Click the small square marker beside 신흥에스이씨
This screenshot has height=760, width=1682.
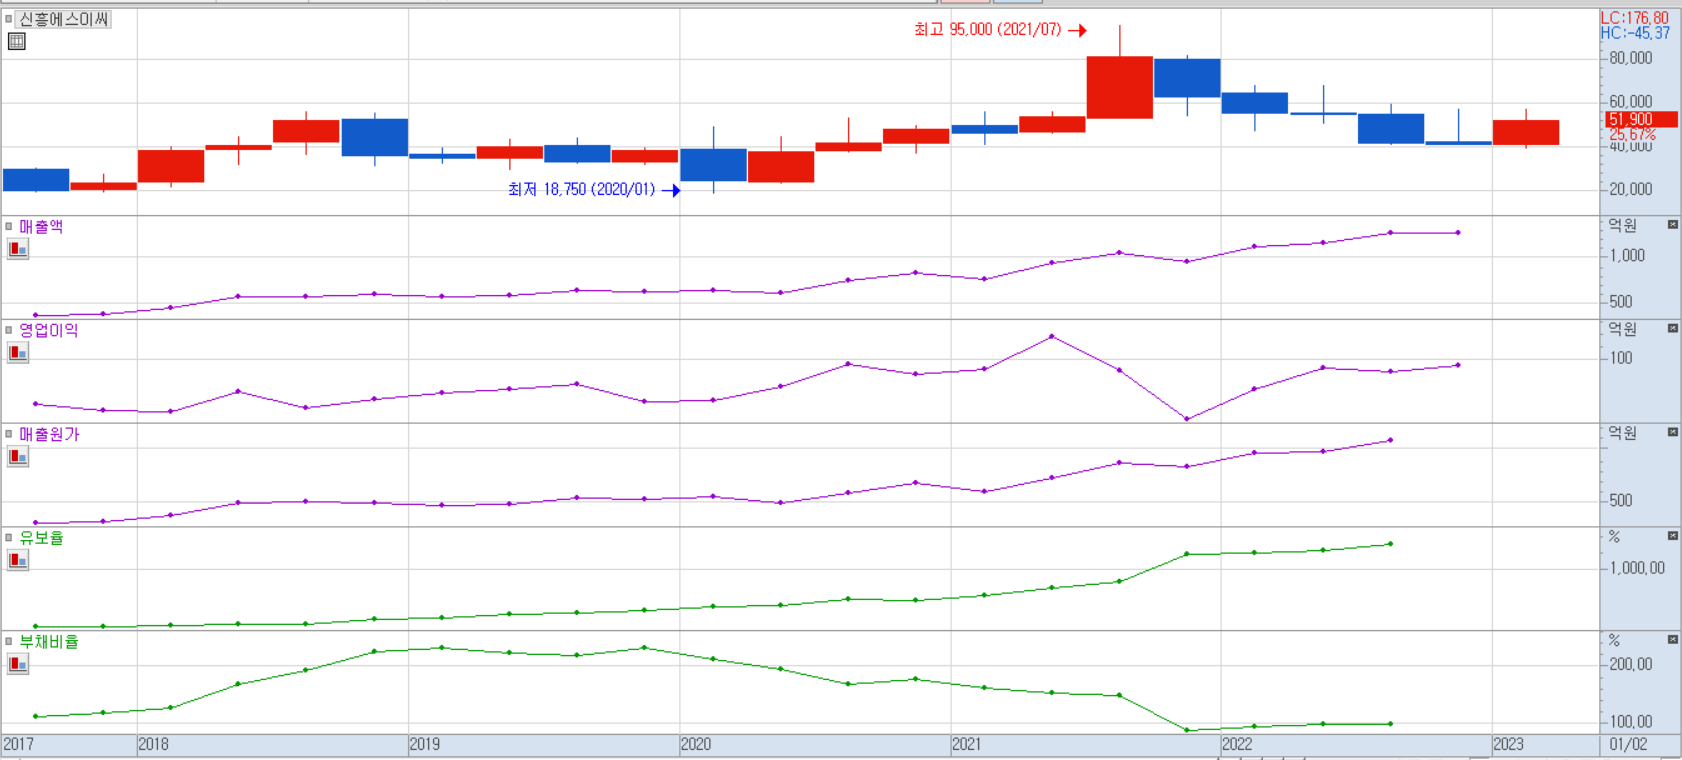click(9, 18)
